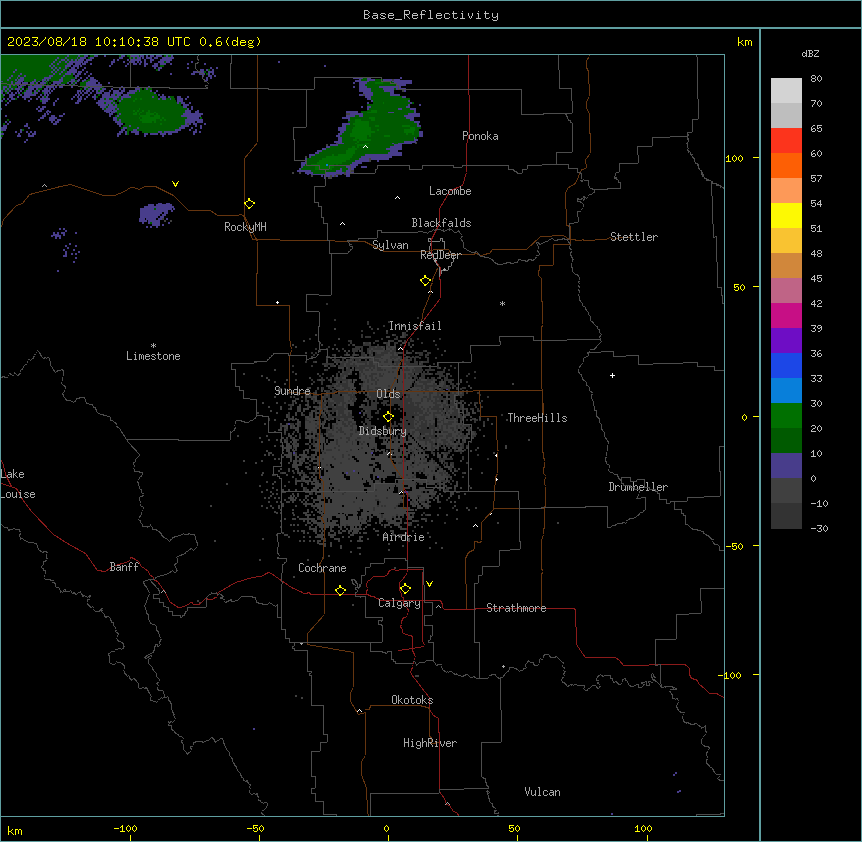
Task: Click the km unit label at top right
Action: [x=744, y=42]
